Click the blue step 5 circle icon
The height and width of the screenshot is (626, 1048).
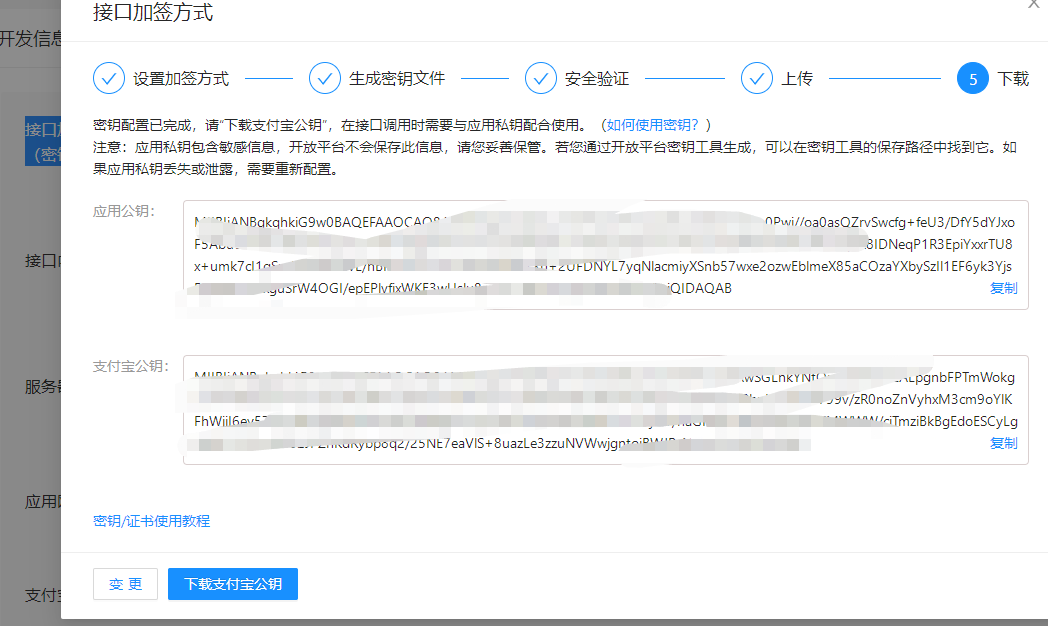click(972, 79)
